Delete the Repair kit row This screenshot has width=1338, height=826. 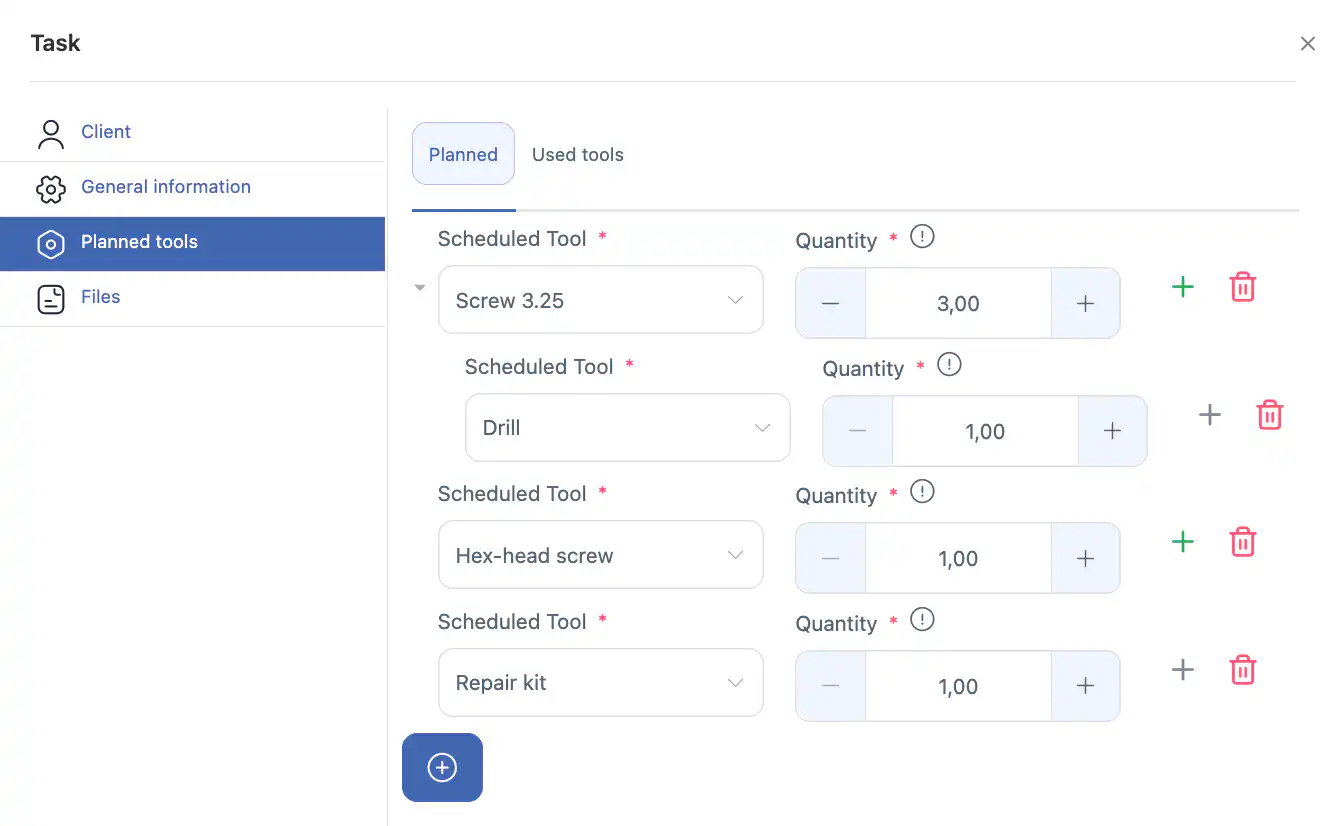click(x=1242, y=670)
